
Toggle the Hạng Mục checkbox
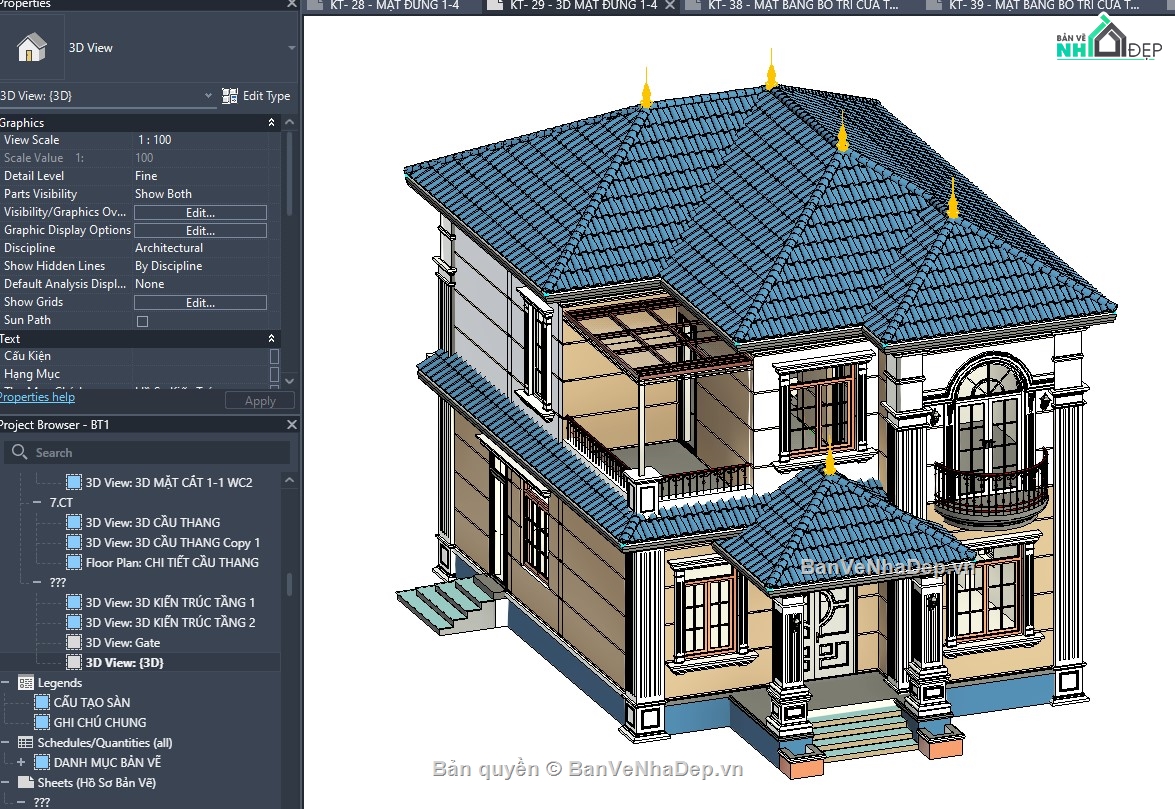pyautogui.click(x=274, y=375)
